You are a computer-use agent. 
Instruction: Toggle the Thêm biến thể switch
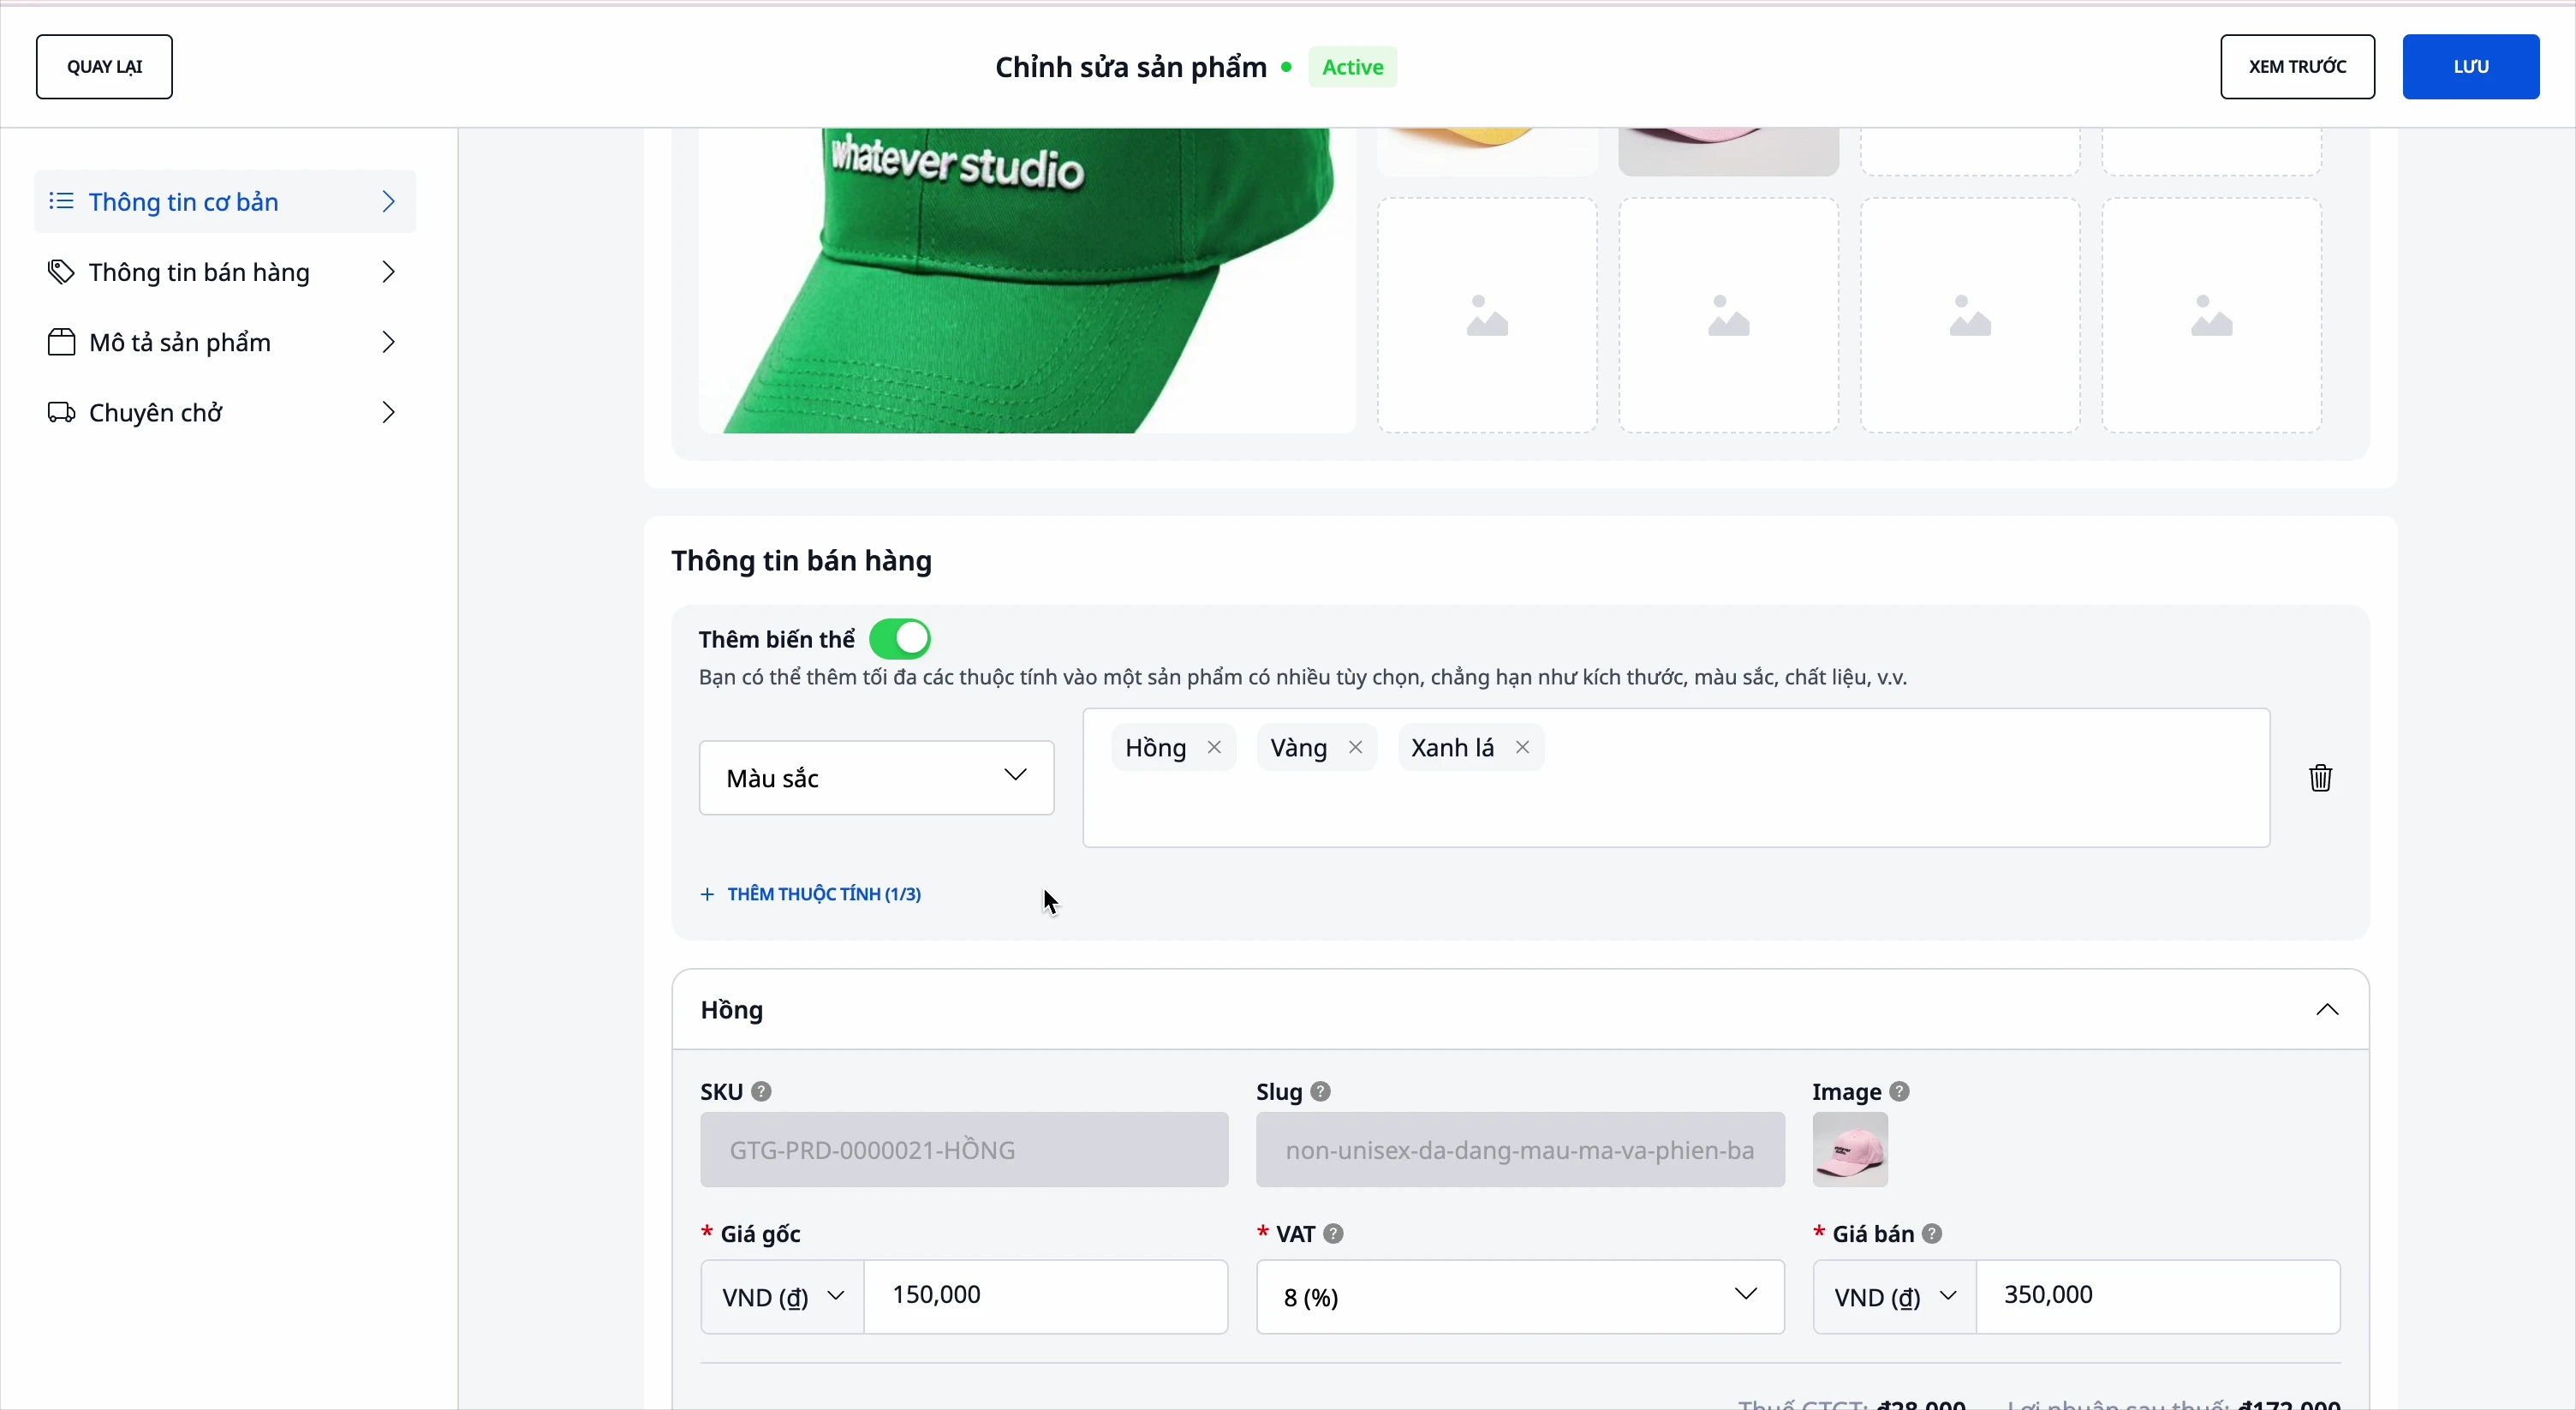click(x=900, y=639)
